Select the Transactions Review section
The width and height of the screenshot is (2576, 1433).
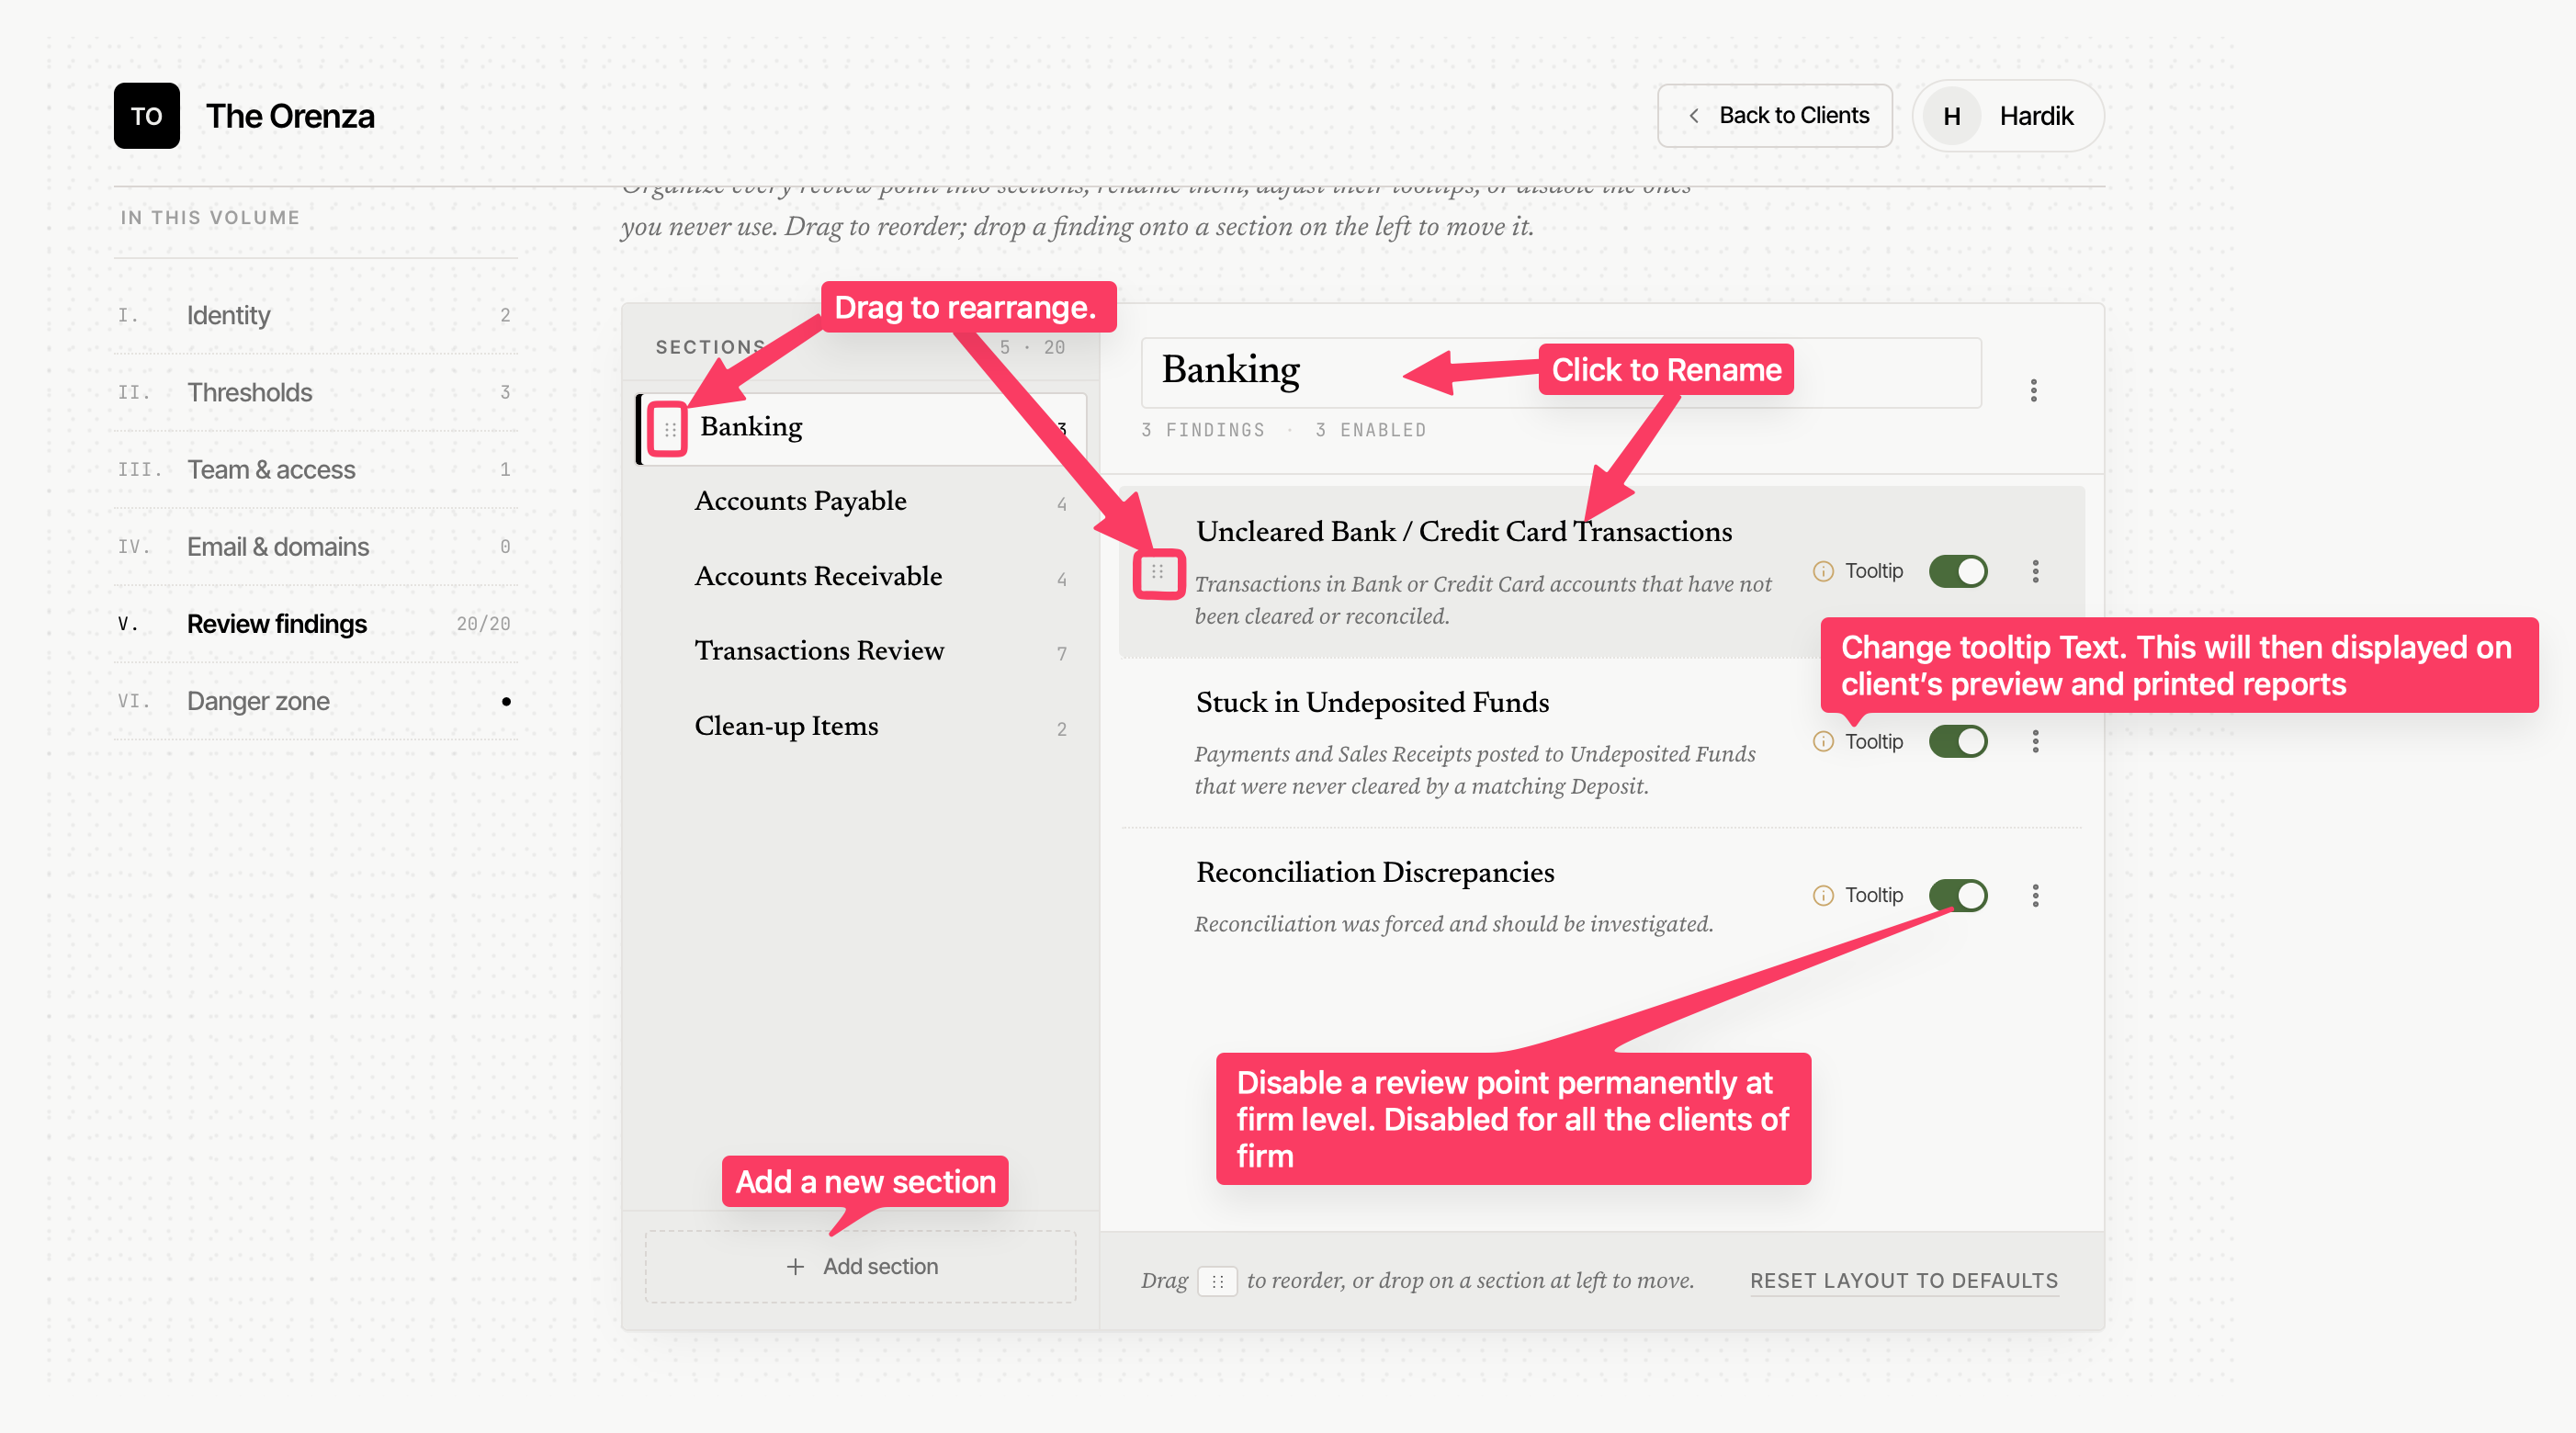tap(862, 651)
